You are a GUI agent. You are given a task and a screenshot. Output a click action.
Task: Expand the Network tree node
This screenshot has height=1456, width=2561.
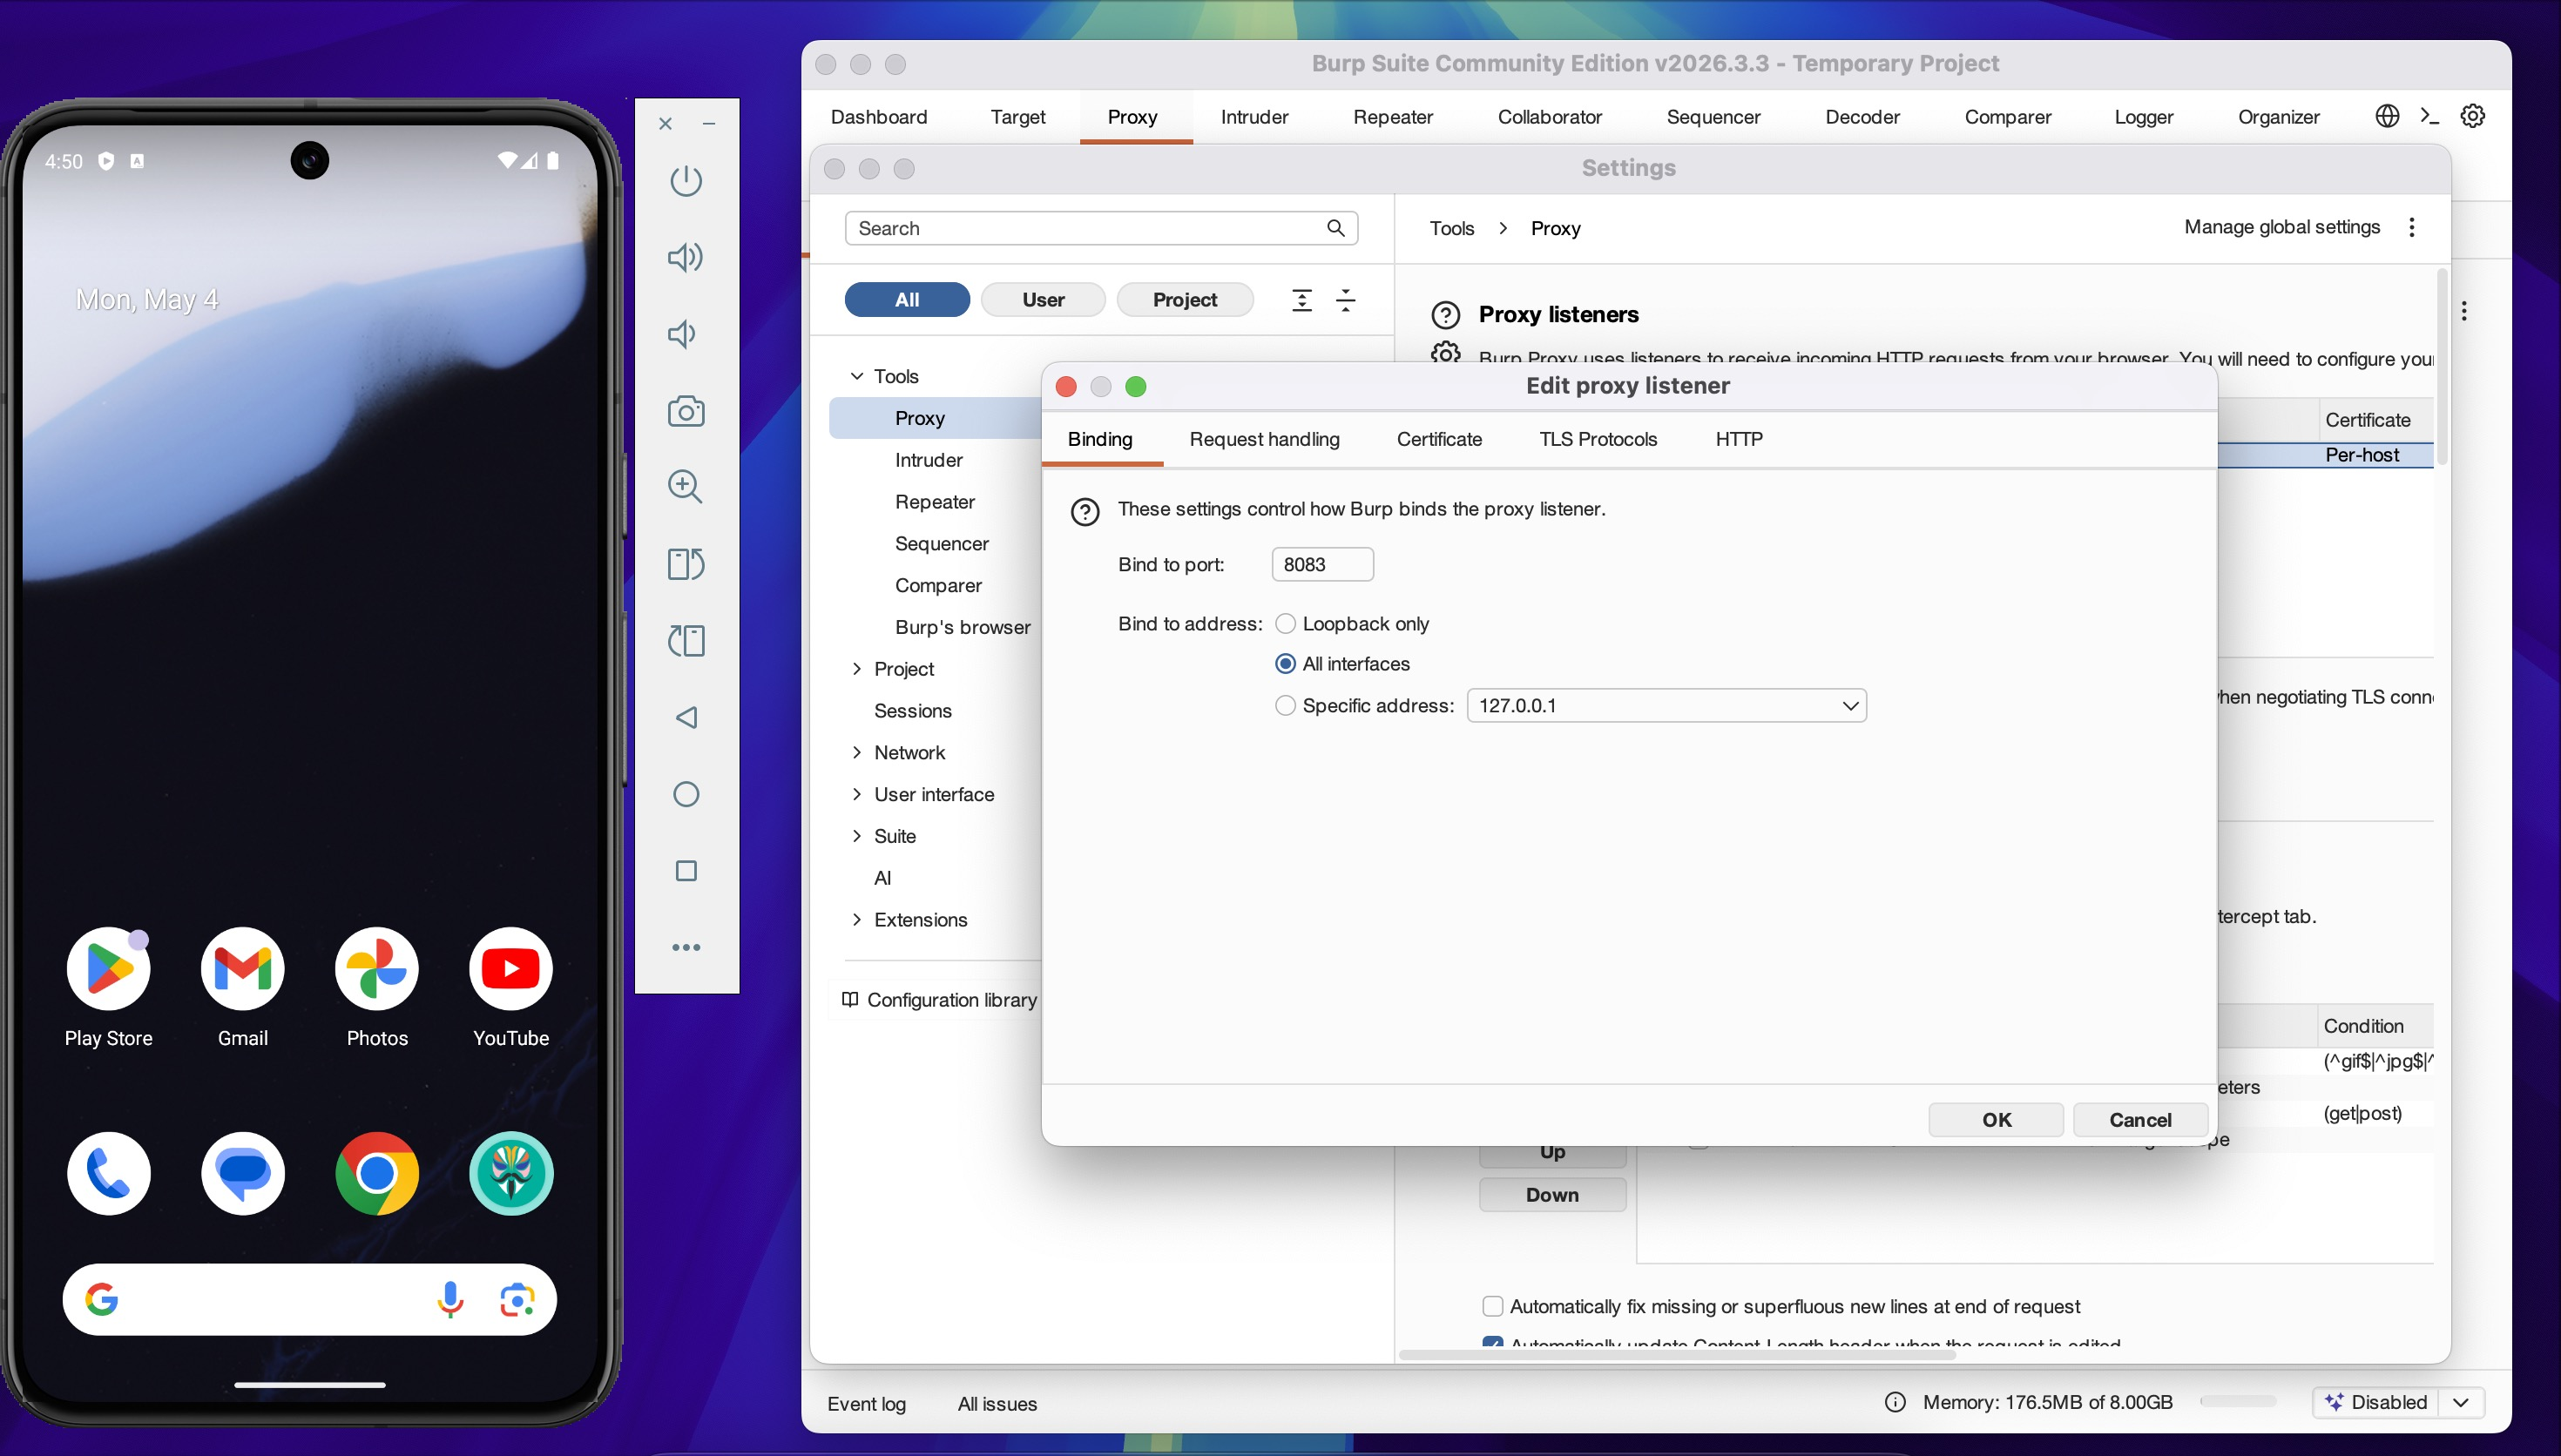(x=857, y=752)
